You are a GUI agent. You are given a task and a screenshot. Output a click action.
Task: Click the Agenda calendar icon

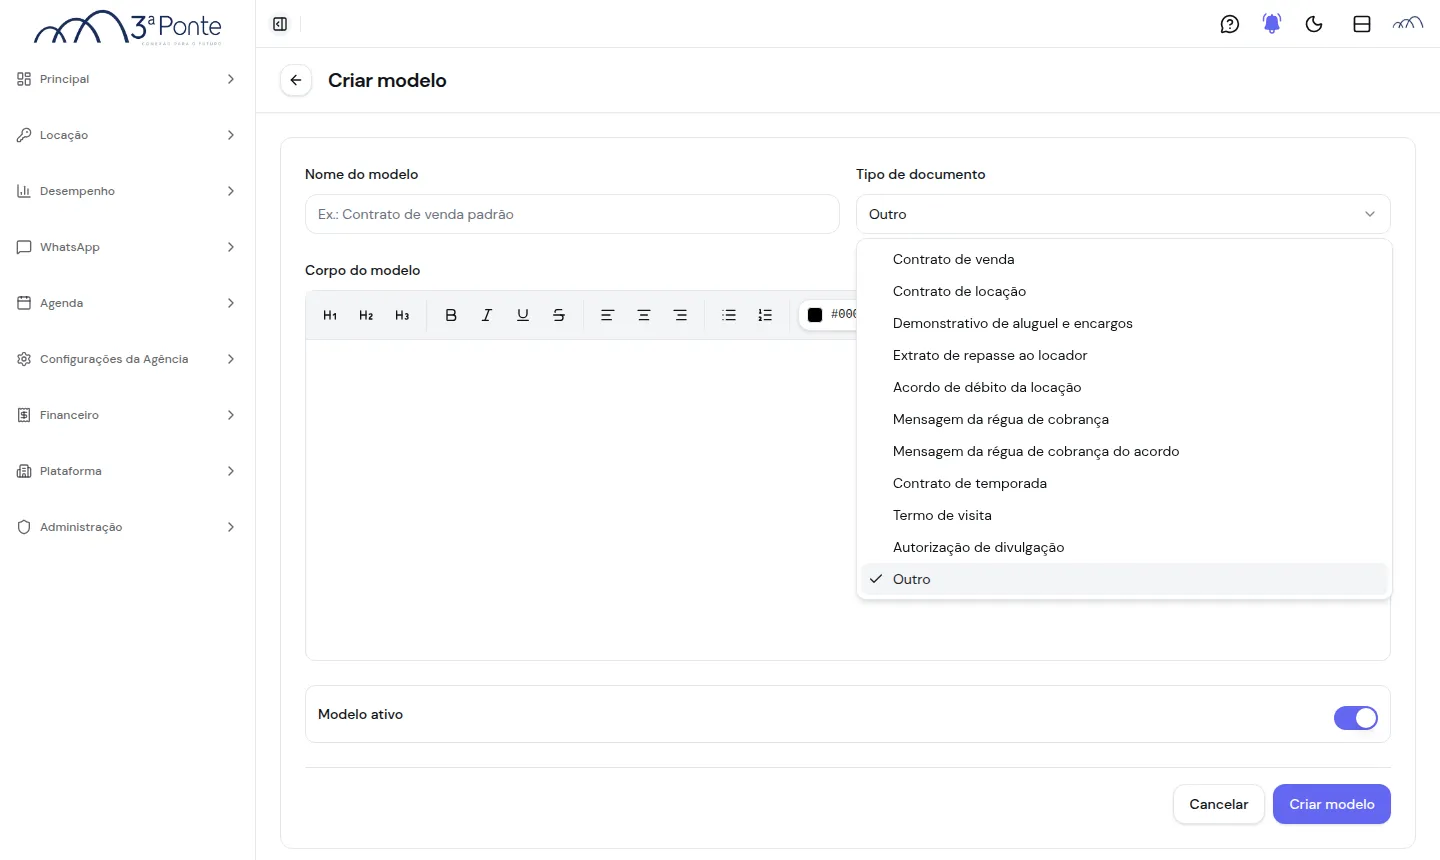coord(24,303)
